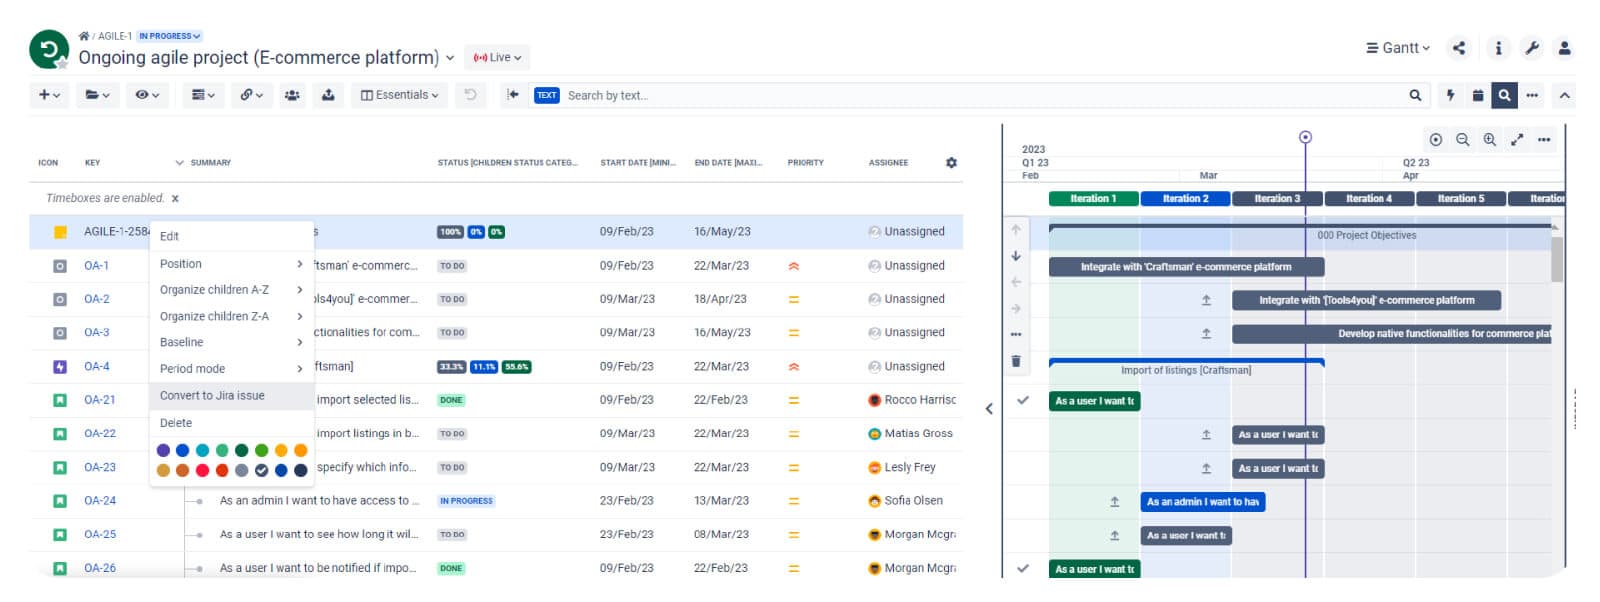The image size is (1600, 602).
Task: Open the share icon in top right
Action: tap(1459, 47)
